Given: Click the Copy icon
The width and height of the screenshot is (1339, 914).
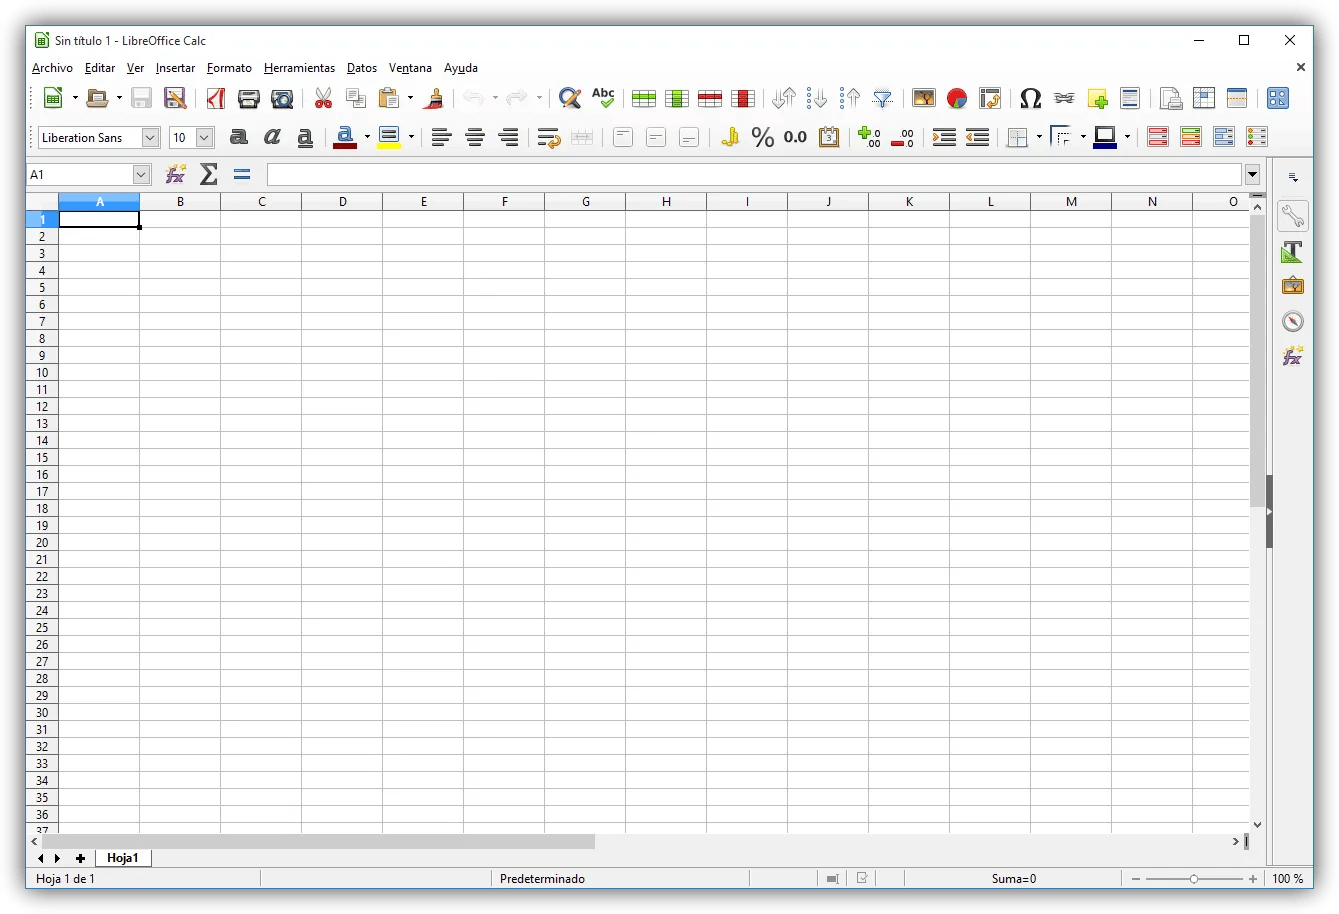Looking at the screenshot, I should (356, 98).
